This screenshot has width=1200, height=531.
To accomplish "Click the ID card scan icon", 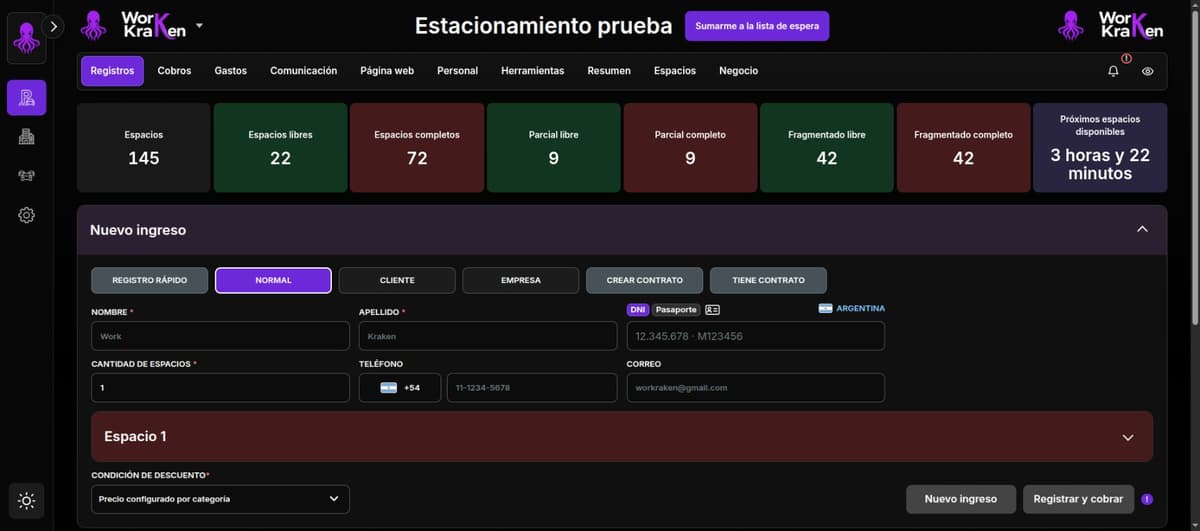I will (712, 310).
